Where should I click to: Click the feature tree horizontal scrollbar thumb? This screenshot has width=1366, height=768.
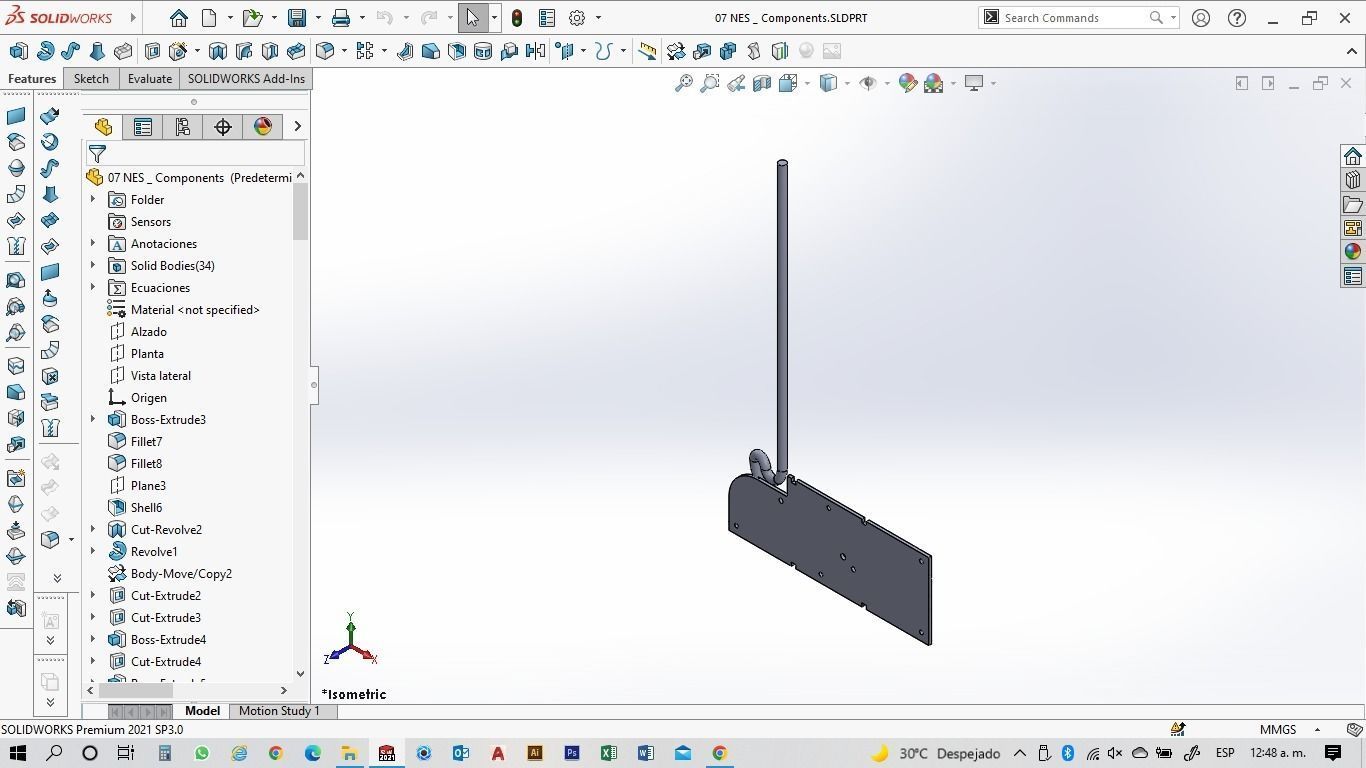pos(136,690)
